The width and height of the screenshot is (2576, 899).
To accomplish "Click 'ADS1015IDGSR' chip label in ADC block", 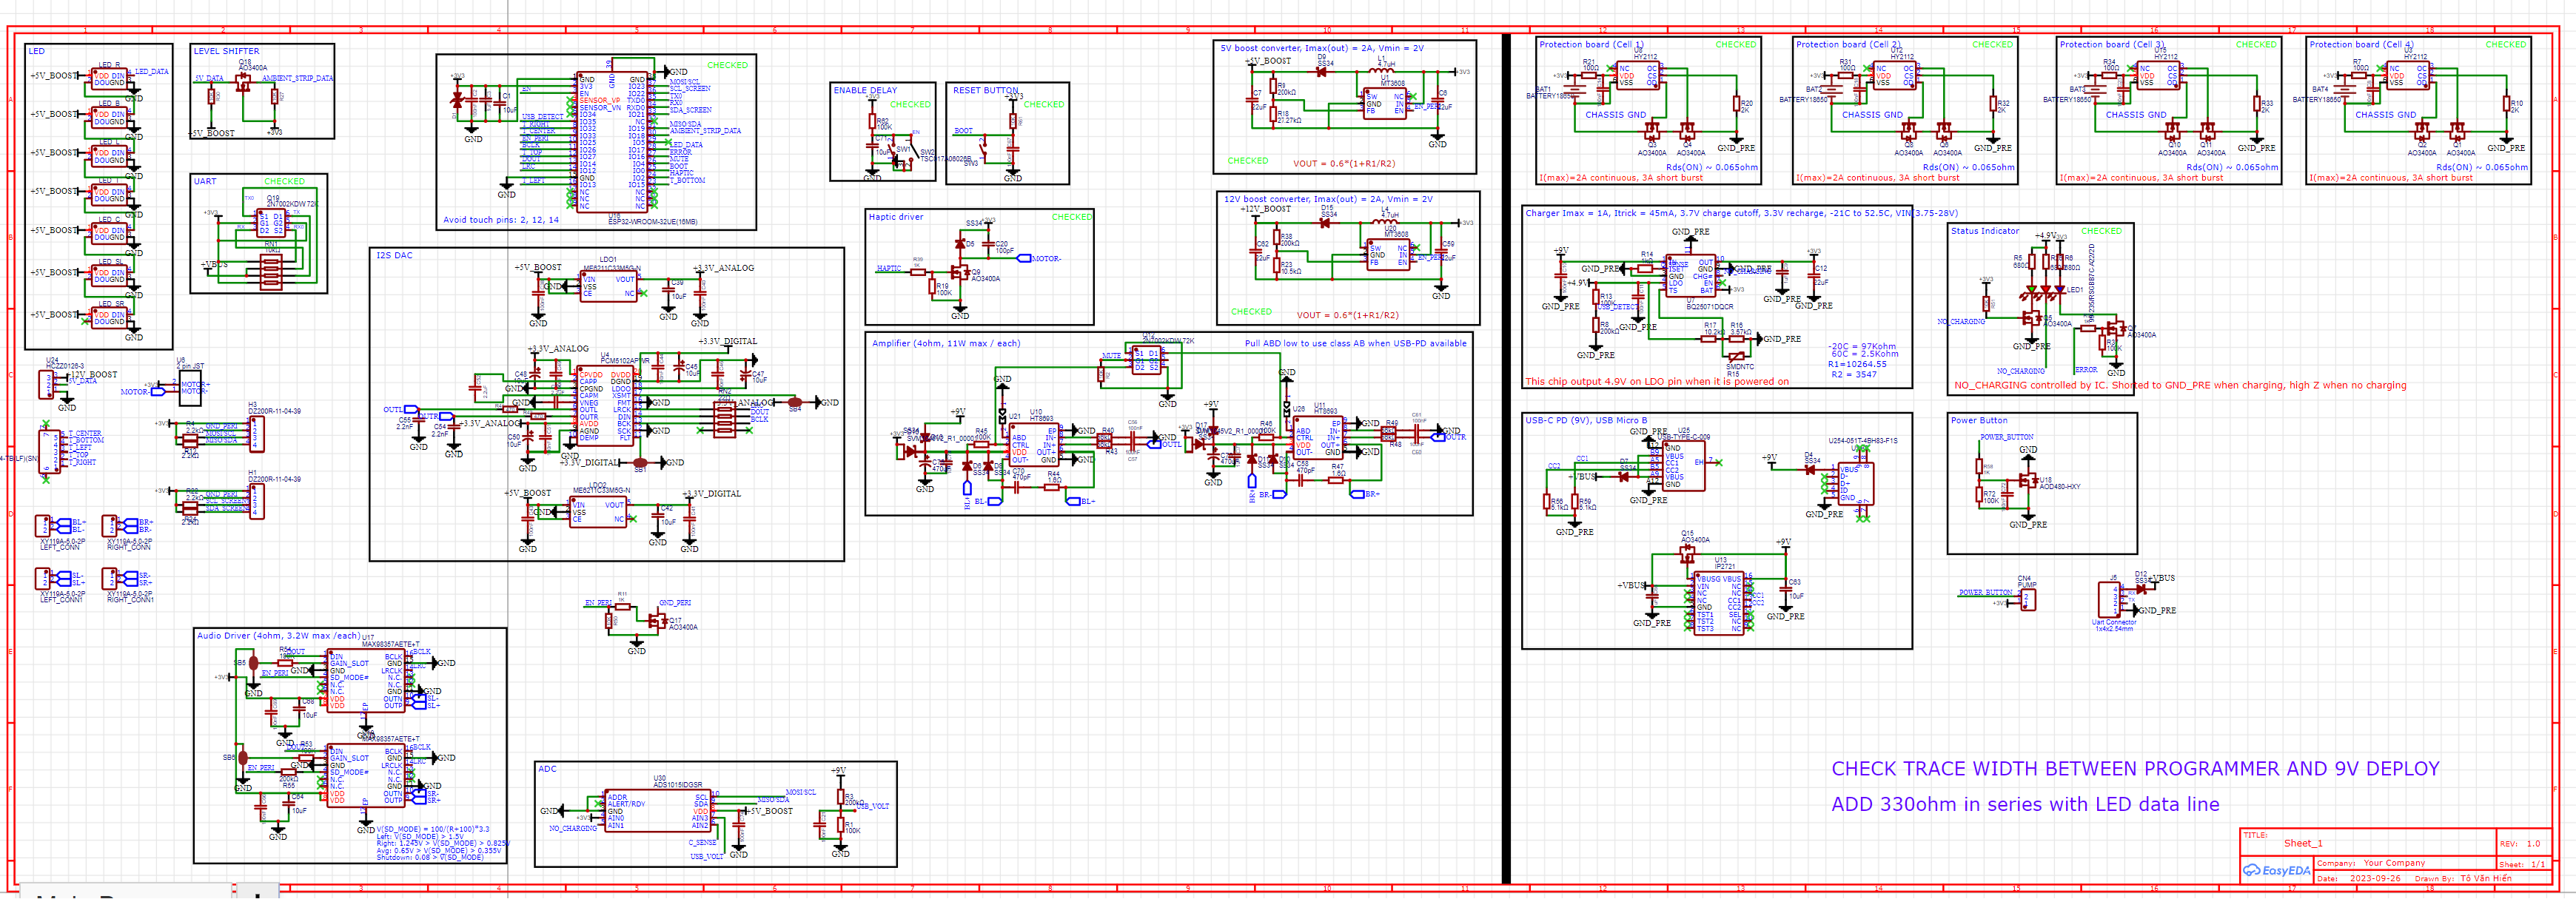I will 678,785.
